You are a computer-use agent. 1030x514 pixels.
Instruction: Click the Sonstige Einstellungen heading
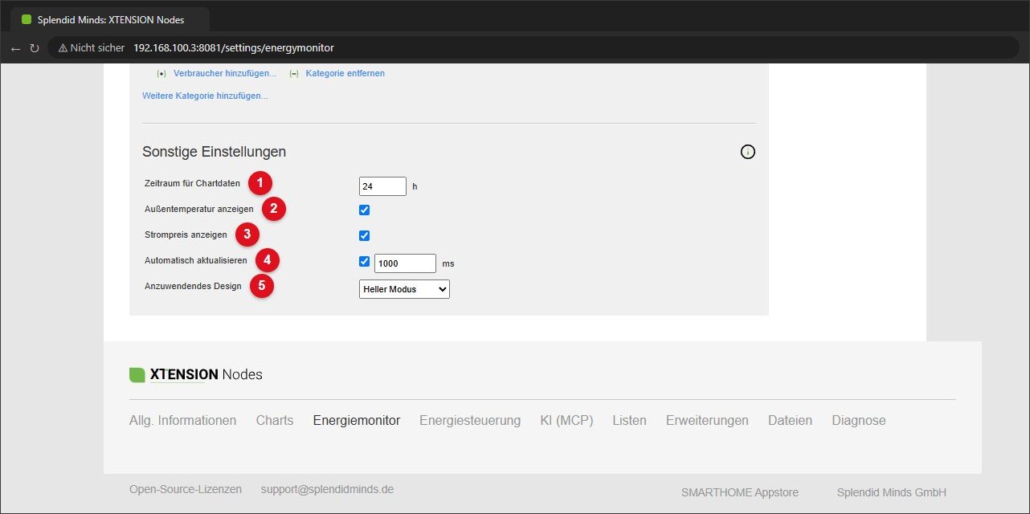tap(214, 152)
